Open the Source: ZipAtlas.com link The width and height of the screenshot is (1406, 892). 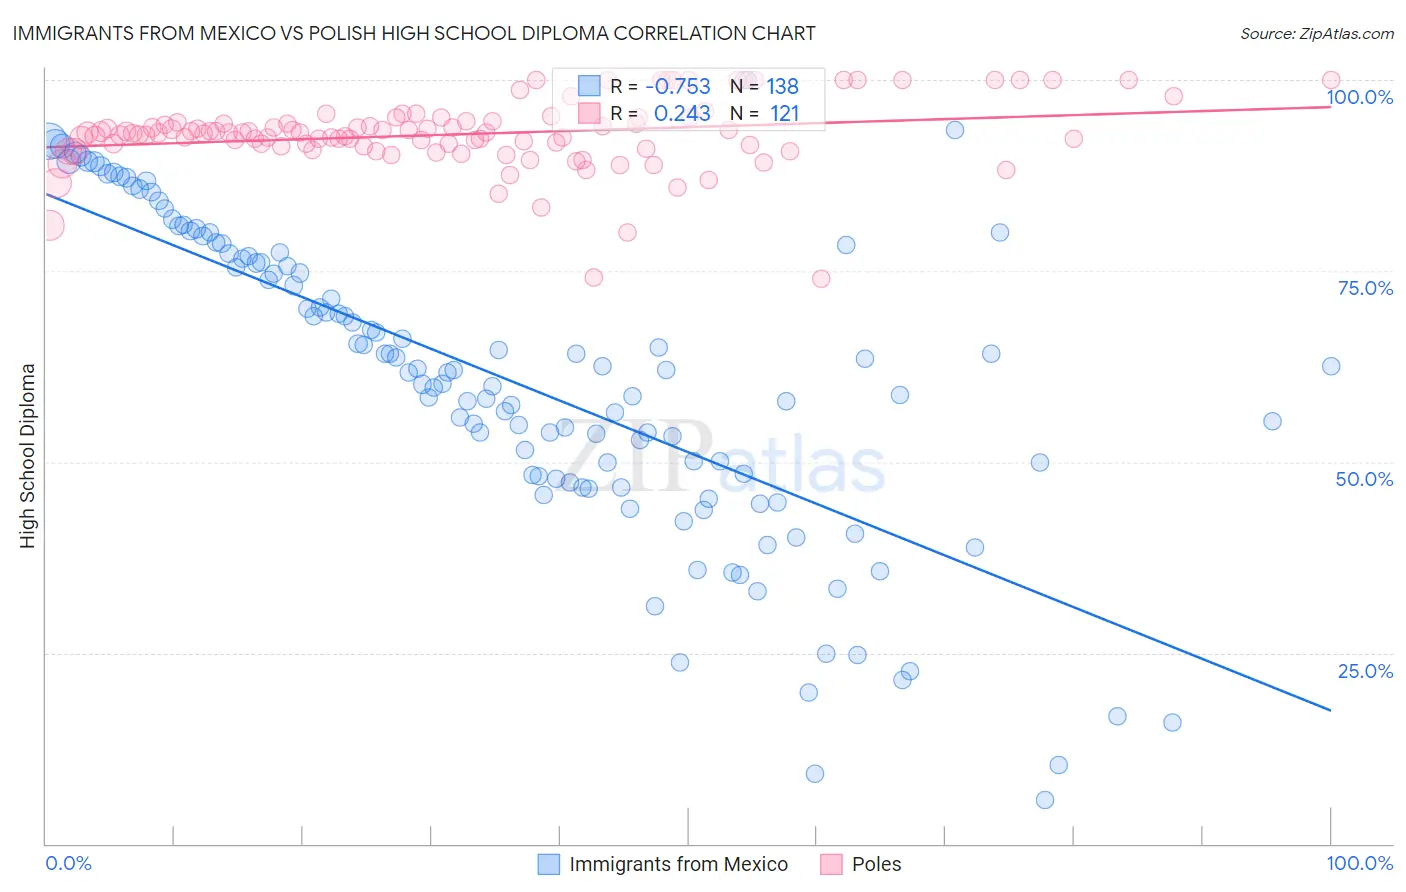[1316, 34]
